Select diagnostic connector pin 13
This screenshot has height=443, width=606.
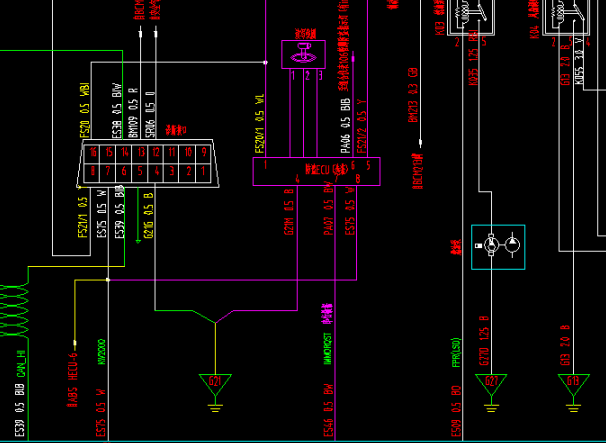tap(141, 152)
